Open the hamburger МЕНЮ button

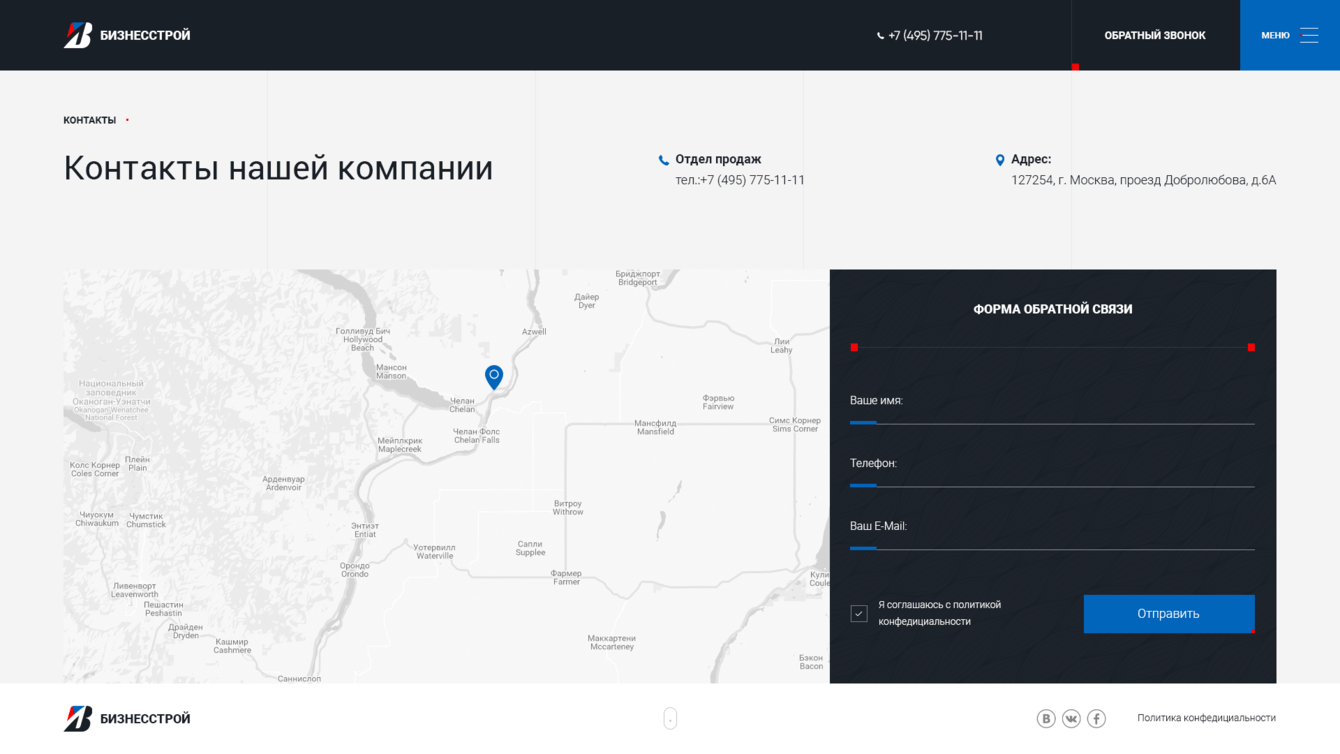[1290, 35]
